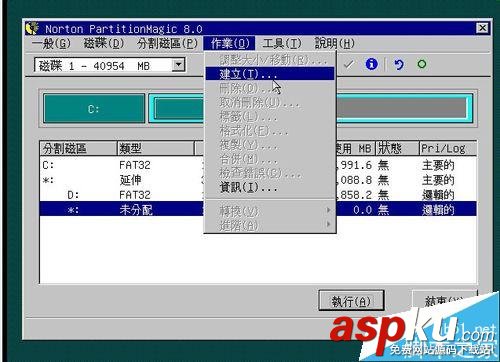Click the blue undo arrow icon
Image resolution: width=500 pixels, height=362 pixels.
click(x=399, y=64)
